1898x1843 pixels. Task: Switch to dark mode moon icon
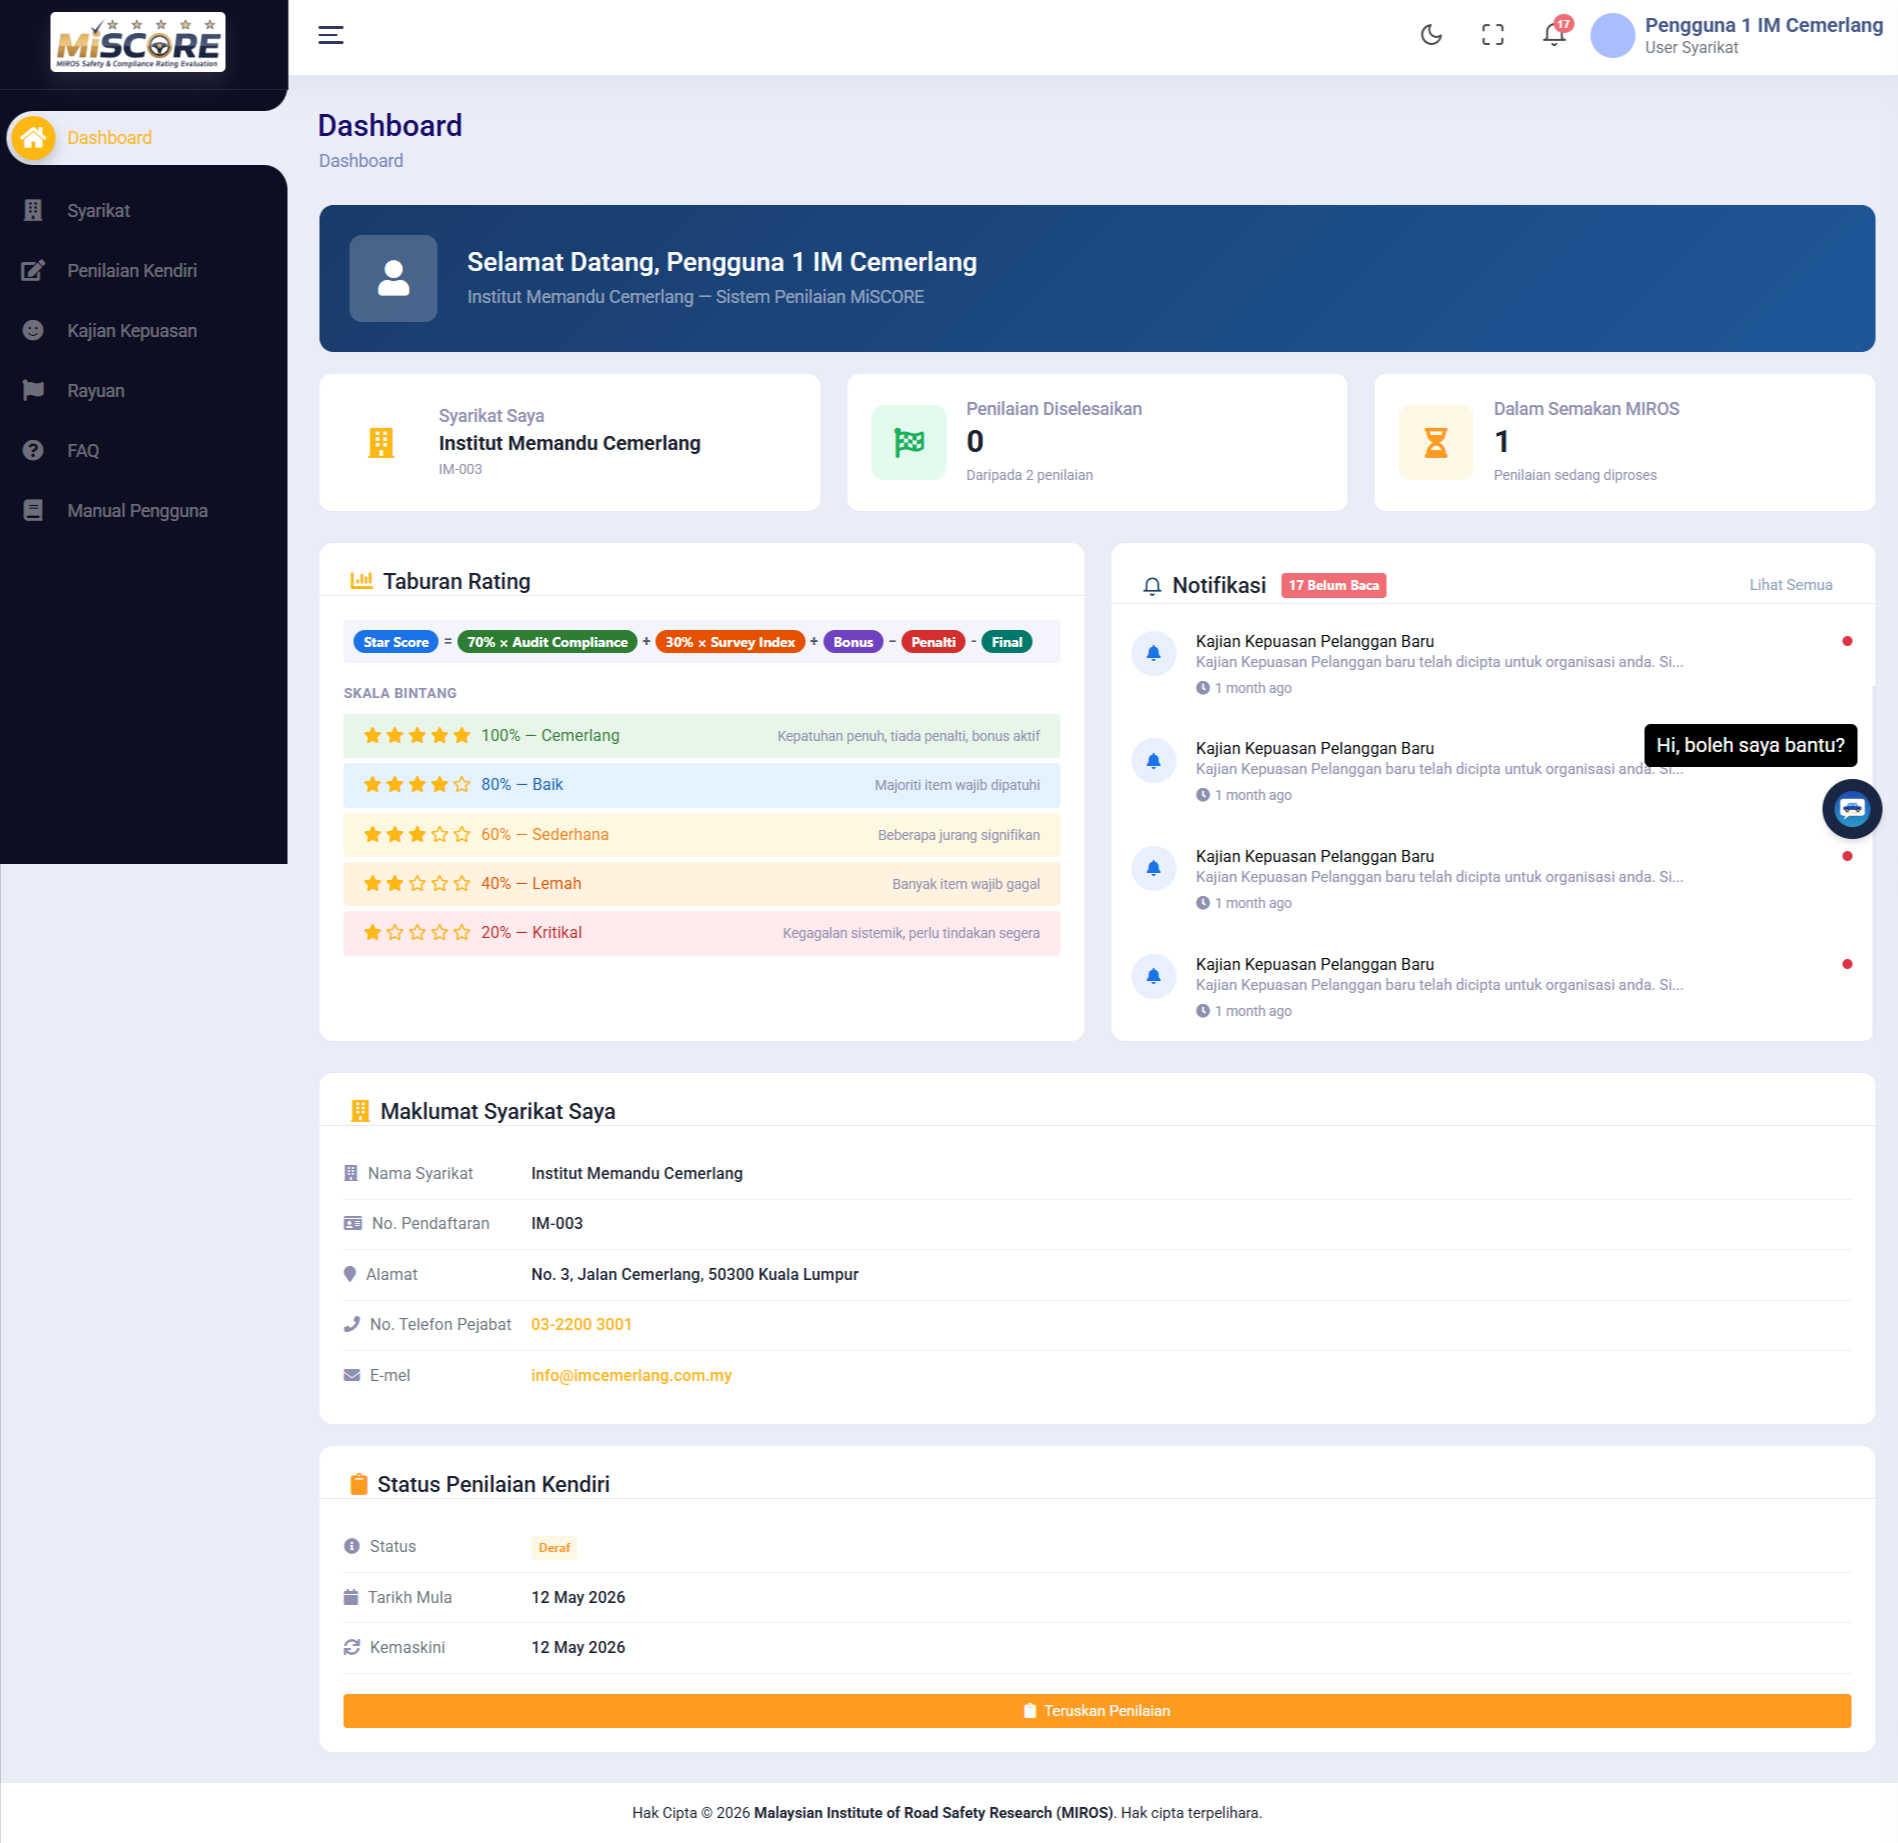point(1431,35)
